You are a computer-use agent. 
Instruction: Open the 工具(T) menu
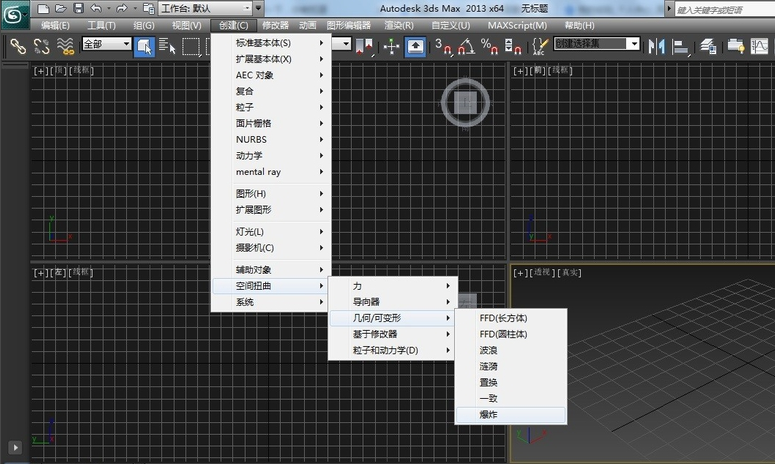[x=101, y=25]
